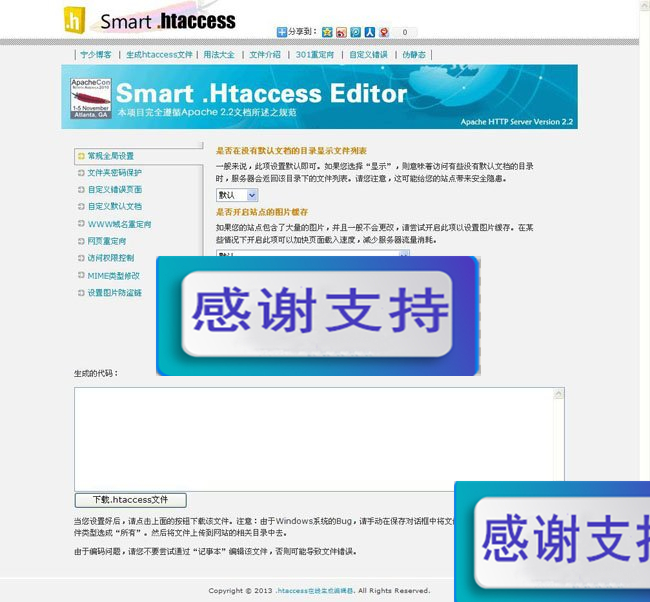650x602 pixels.
Task: Click inside the generated code text area
Action: pyautogui.click(x=319, y=439)
